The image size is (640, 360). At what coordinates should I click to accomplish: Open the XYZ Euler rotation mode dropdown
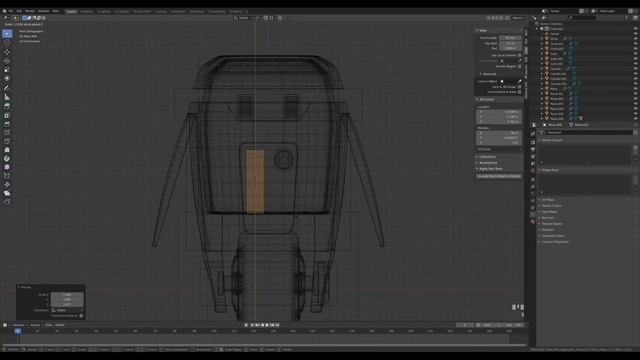click(x=499, y=149)
